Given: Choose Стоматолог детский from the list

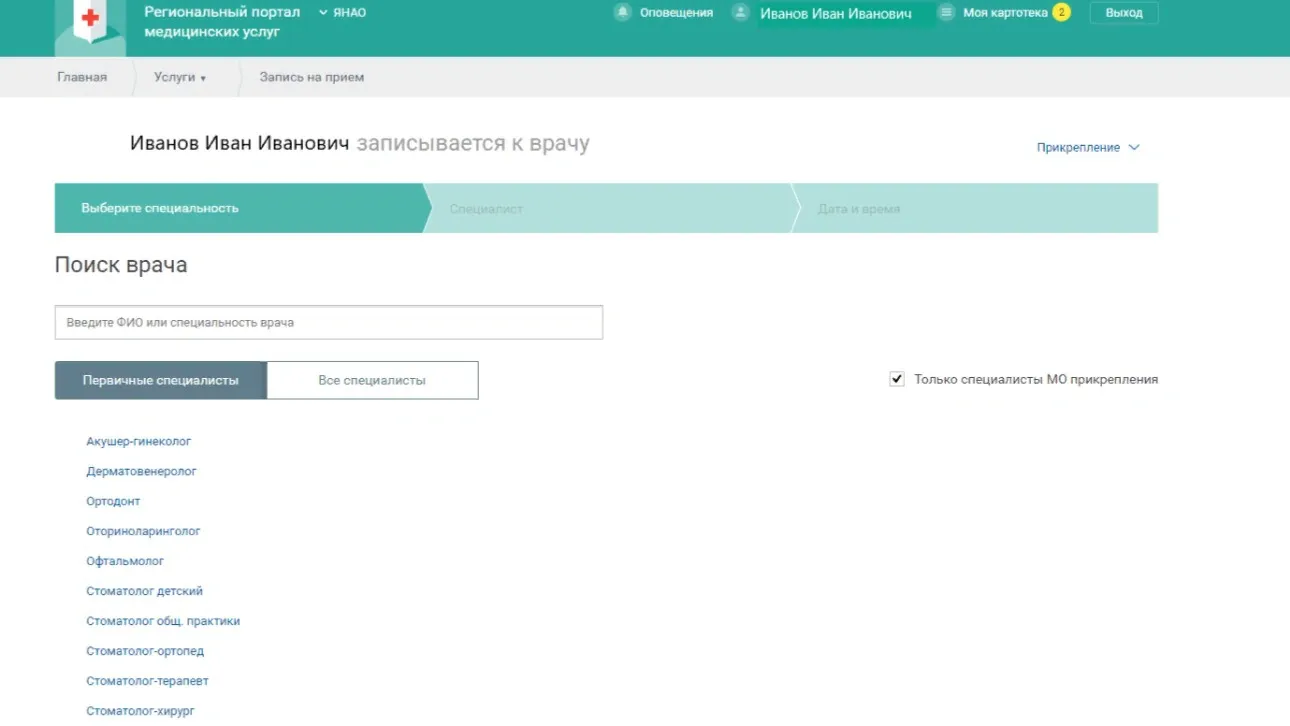Looking at the screenshot, I should (144, 590).
